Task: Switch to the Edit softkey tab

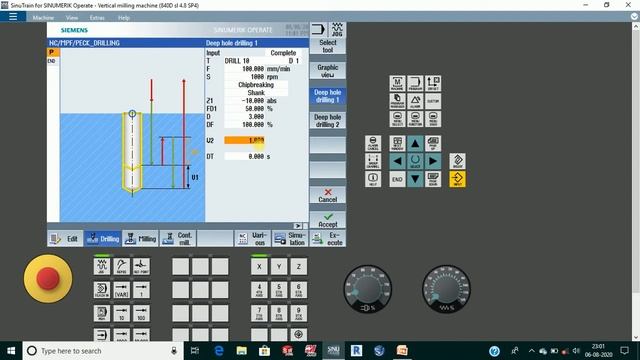Action: pos(65,239)
